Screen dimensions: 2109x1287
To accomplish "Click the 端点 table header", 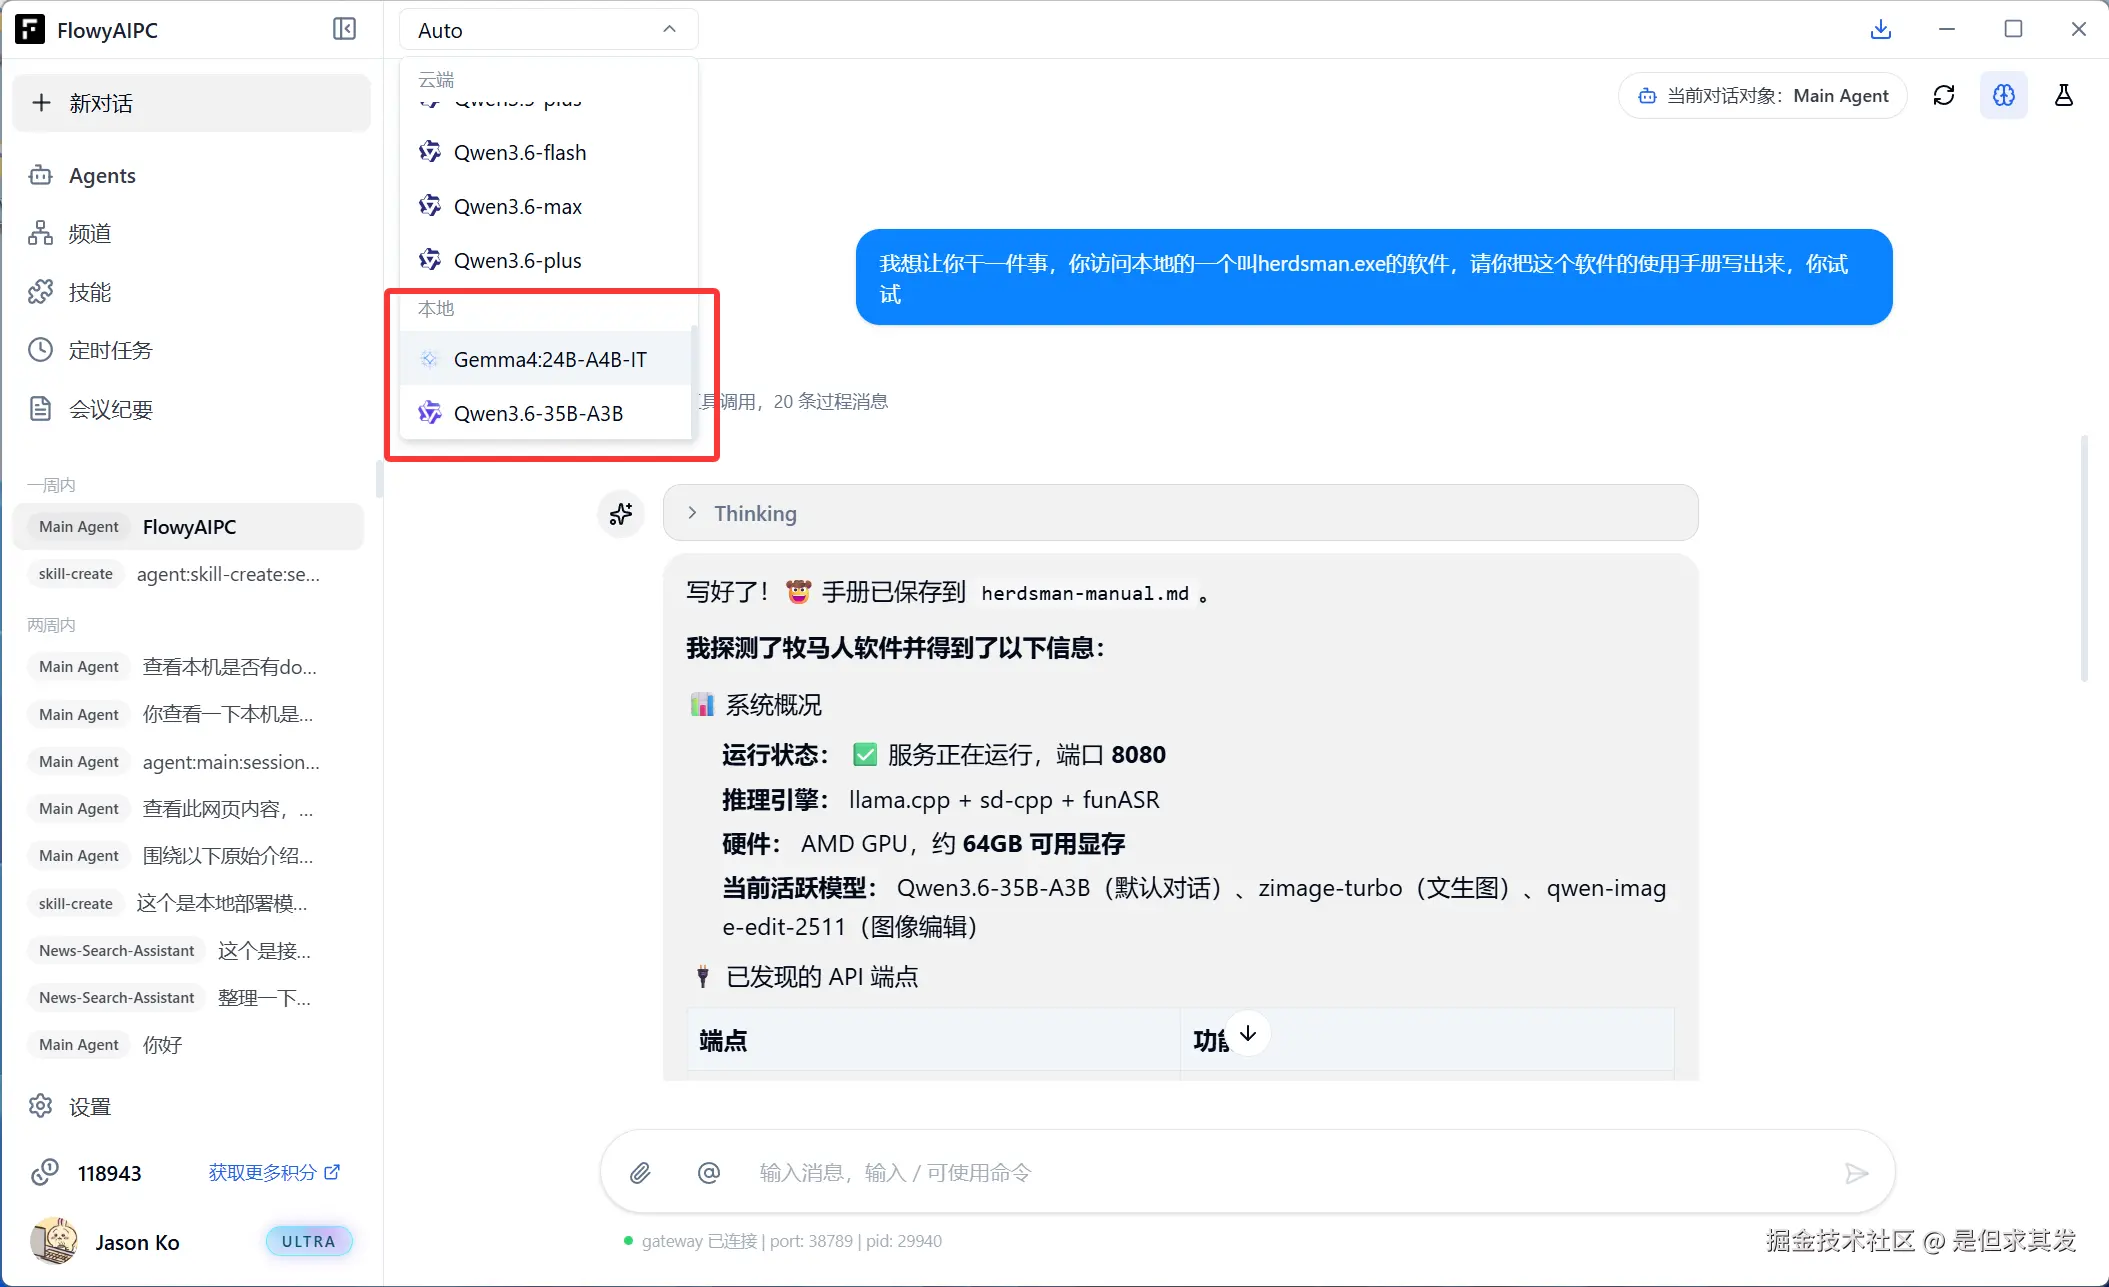I will click(933, 1041).
